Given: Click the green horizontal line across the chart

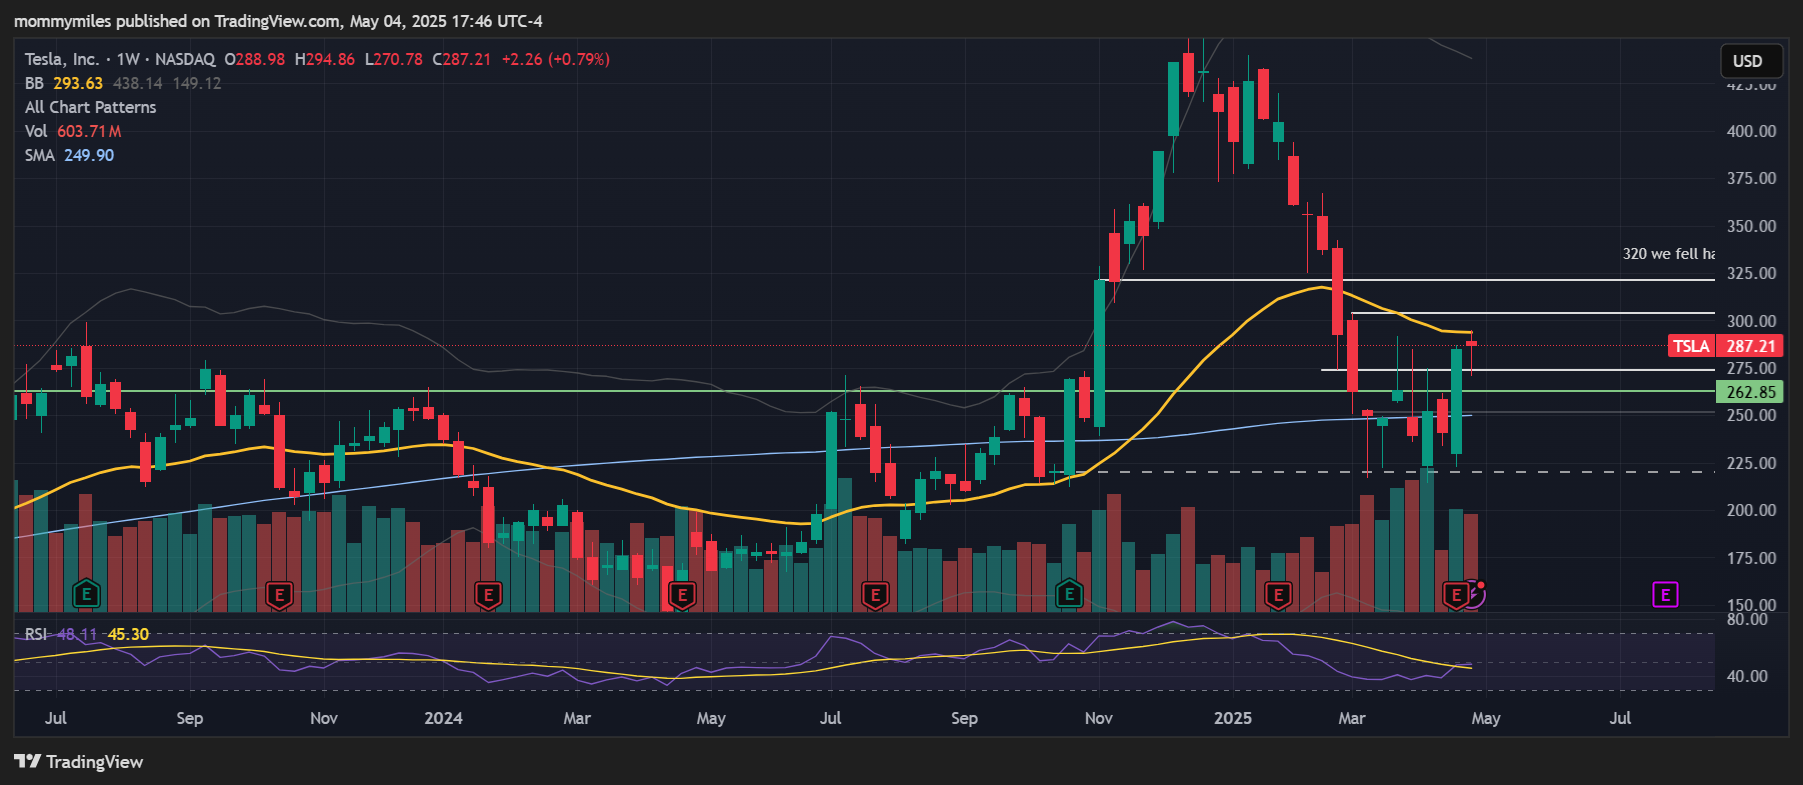Looking at the screenshot, I should [x=864, y=391].
